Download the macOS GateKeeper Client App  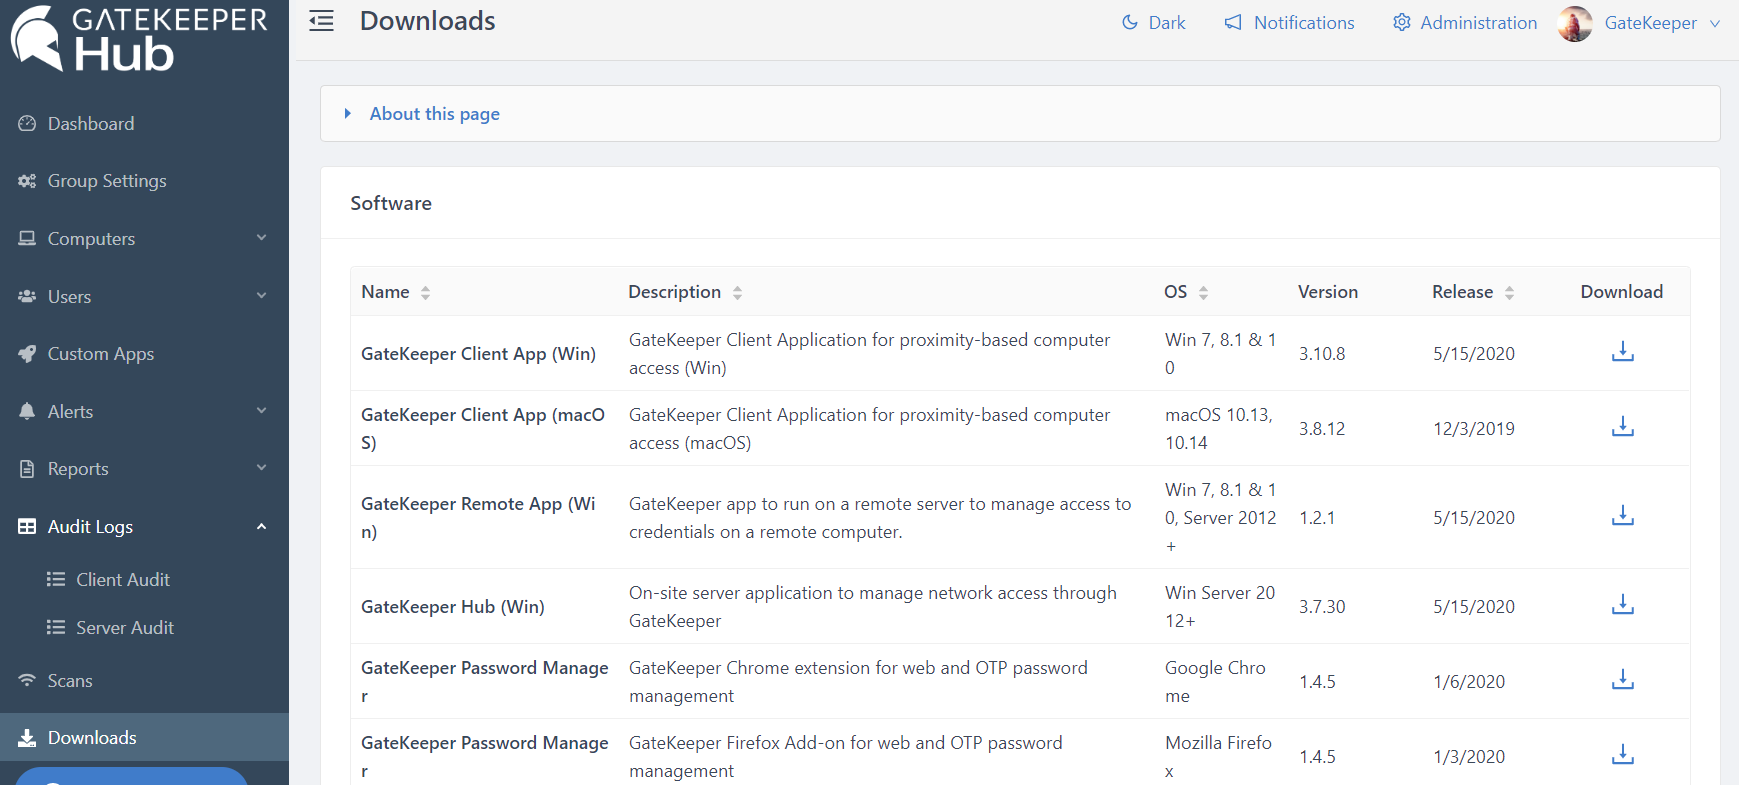click(x=1622, y=427)
